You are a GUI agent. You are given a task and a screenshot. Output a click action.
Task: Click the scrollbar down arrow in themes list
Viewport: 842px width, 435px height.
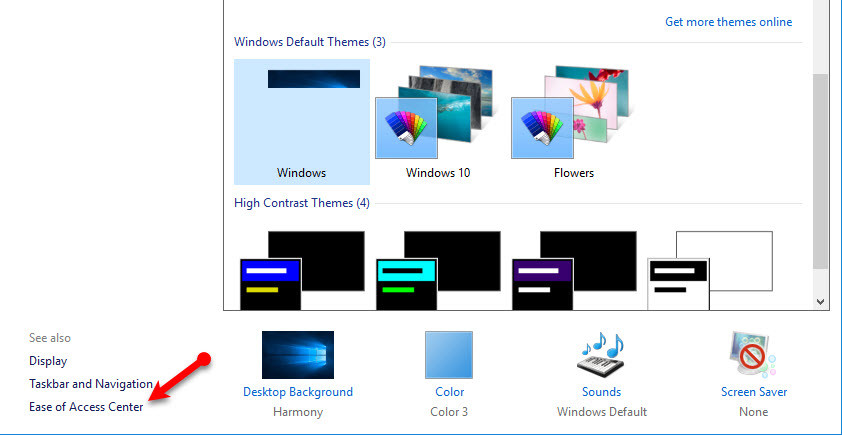click(820, 302)
